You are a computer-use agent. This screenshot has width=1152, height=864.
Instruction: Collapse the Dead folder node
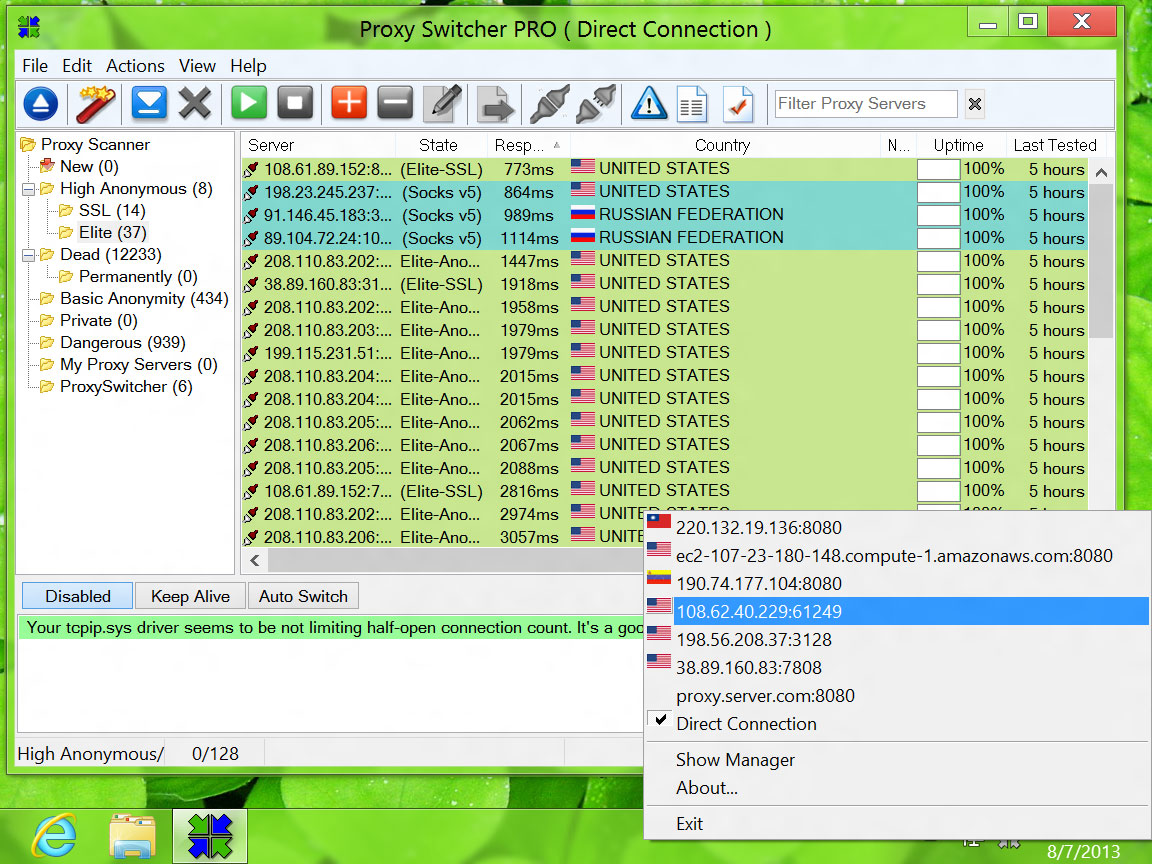[x=29, y=256]
